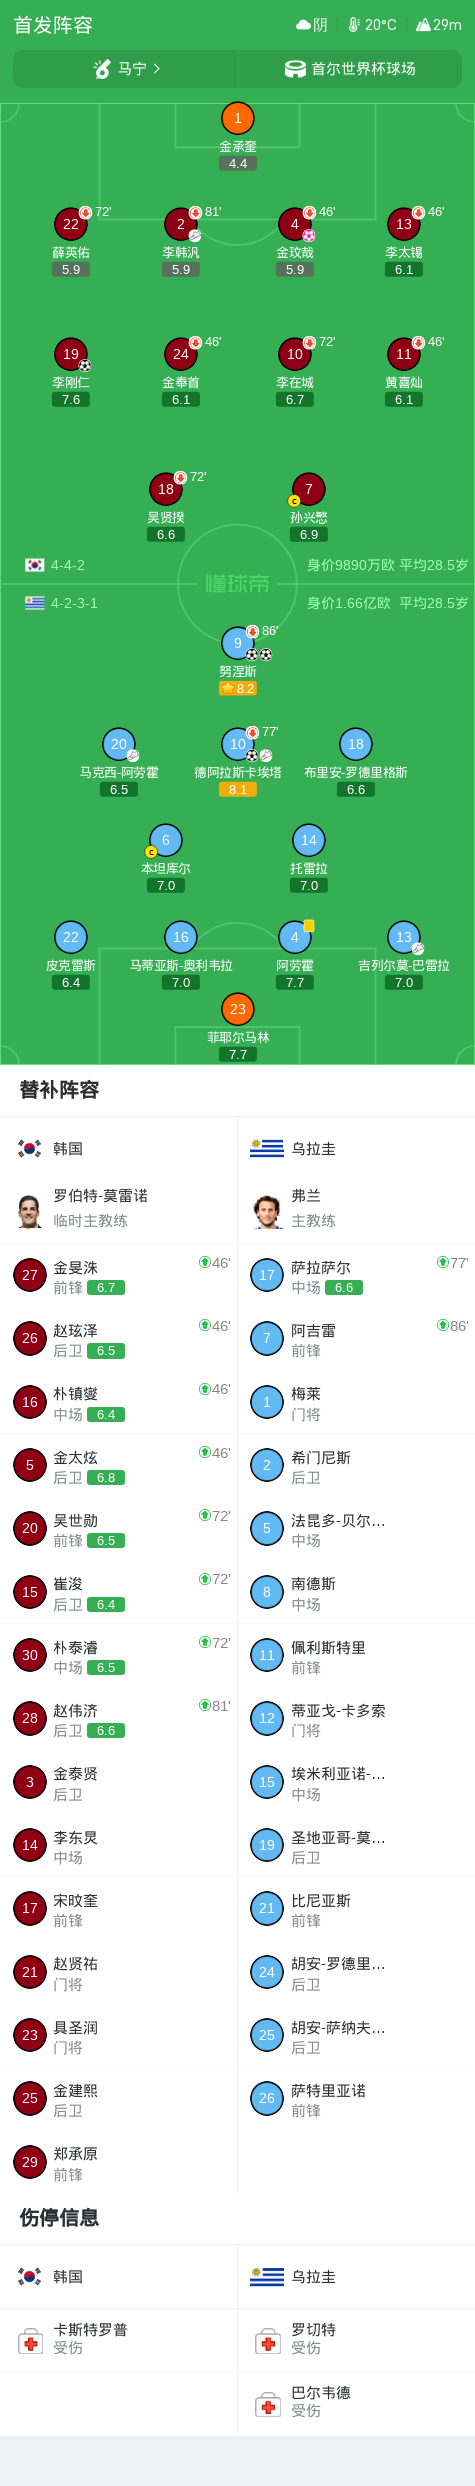Select 德阿拉斯卡埃塔 8.1 rating badge
This screenshot has width=475, height=2486.
[x=237, y=789]
